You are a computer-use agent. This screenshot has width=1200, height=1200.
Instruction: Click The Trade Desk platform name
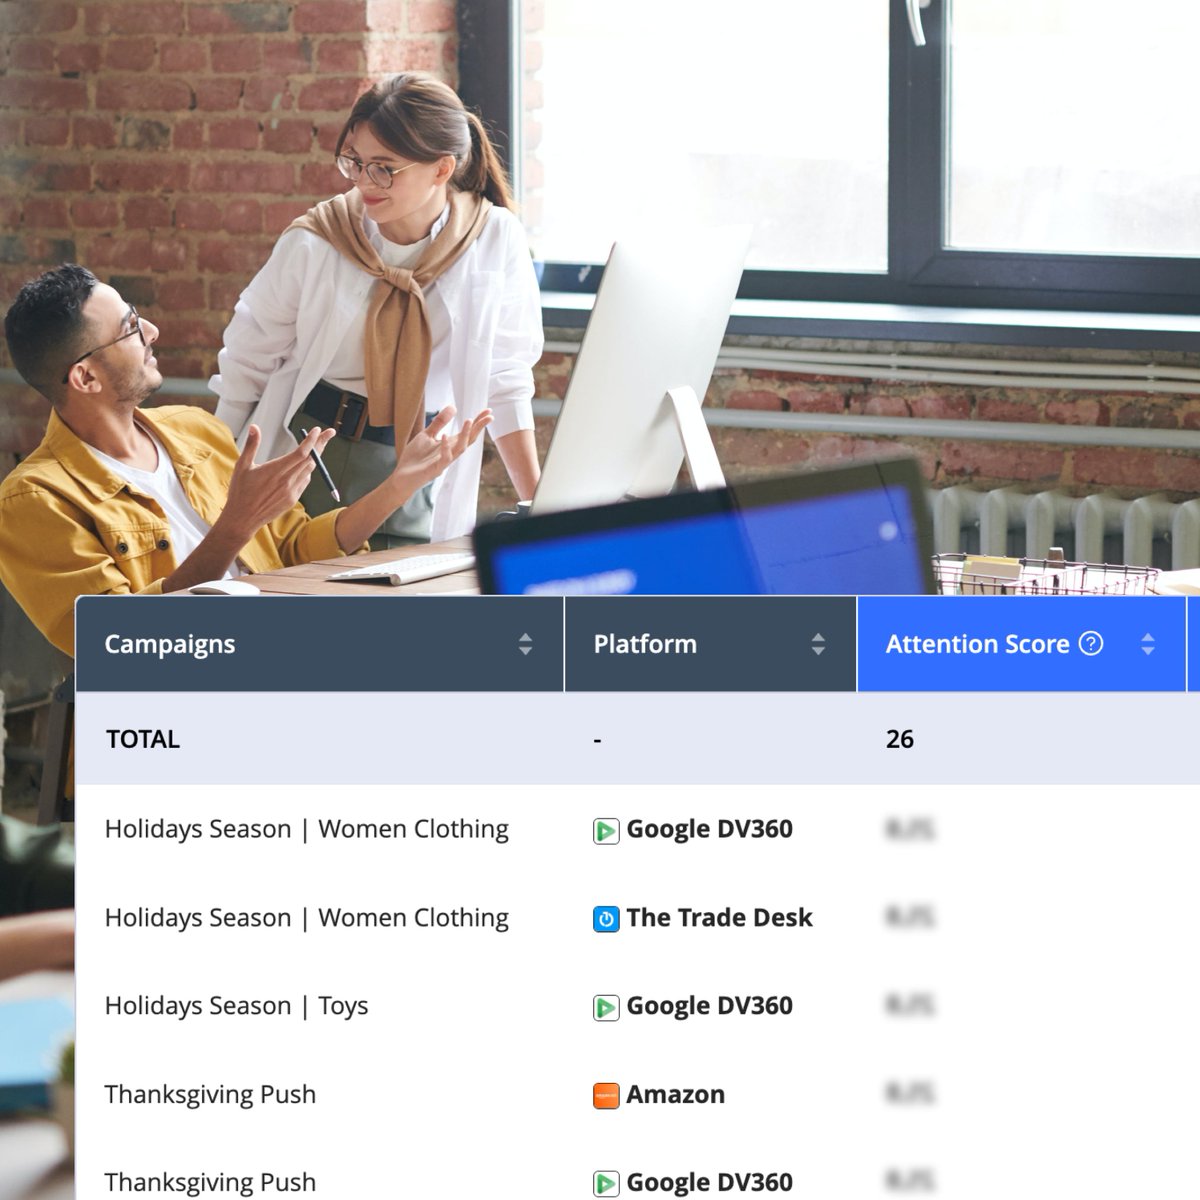click(719, 918)
